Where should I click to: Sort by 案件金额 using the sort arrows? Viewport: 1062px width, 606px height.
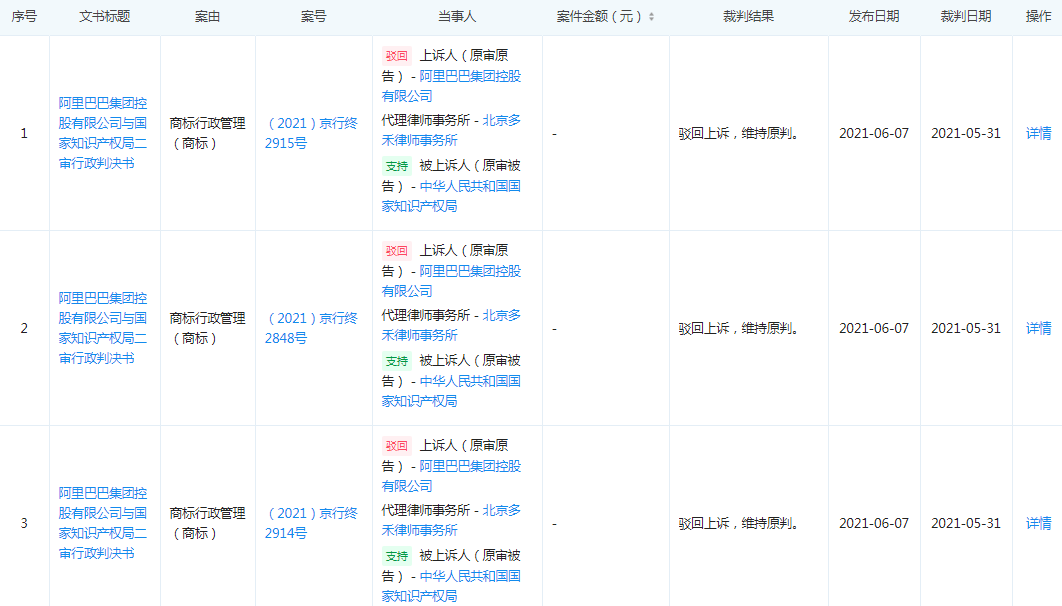[652, 17]
